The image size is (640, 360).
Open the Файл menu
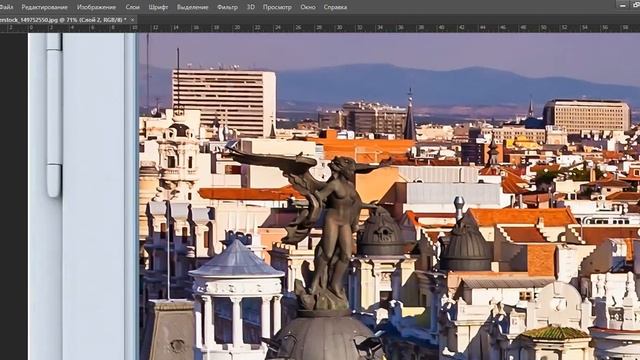(x=6, y=7)
